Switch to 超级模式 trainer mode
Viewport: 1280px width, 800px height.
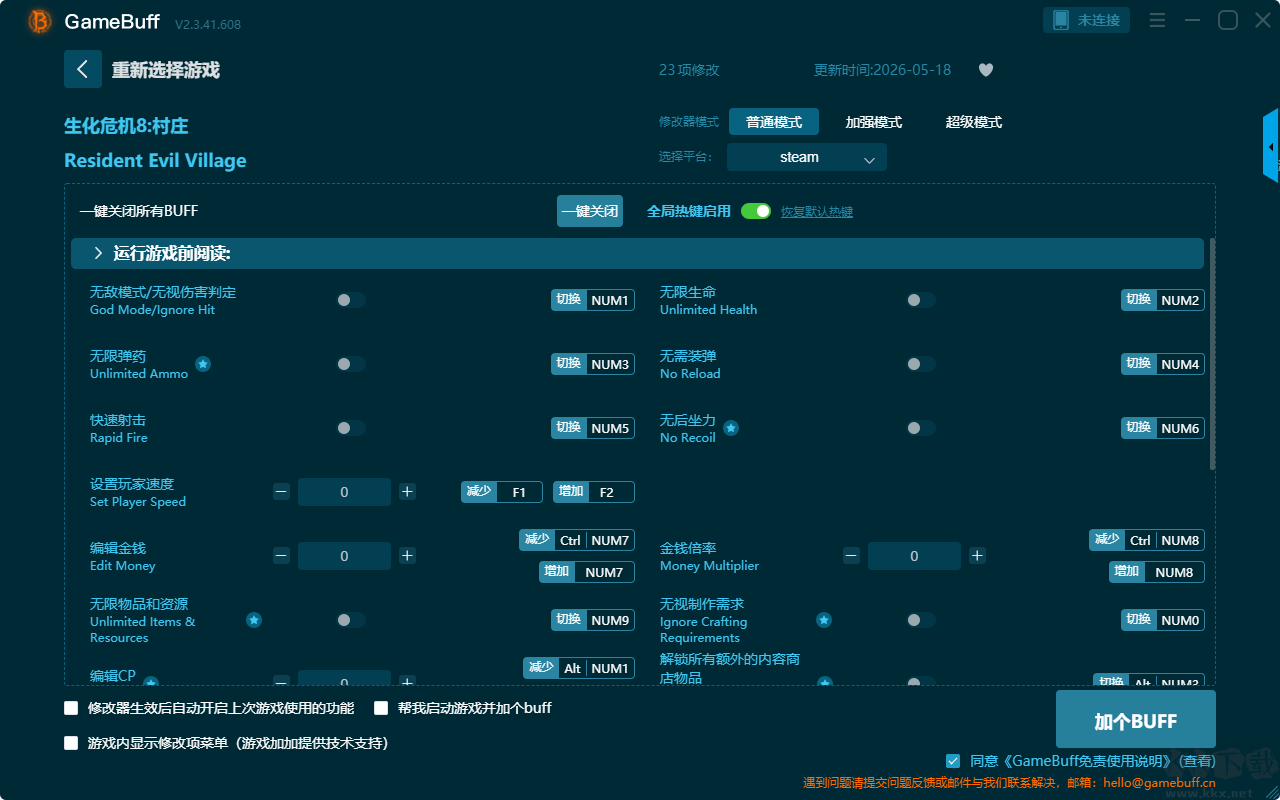point(974,122)
